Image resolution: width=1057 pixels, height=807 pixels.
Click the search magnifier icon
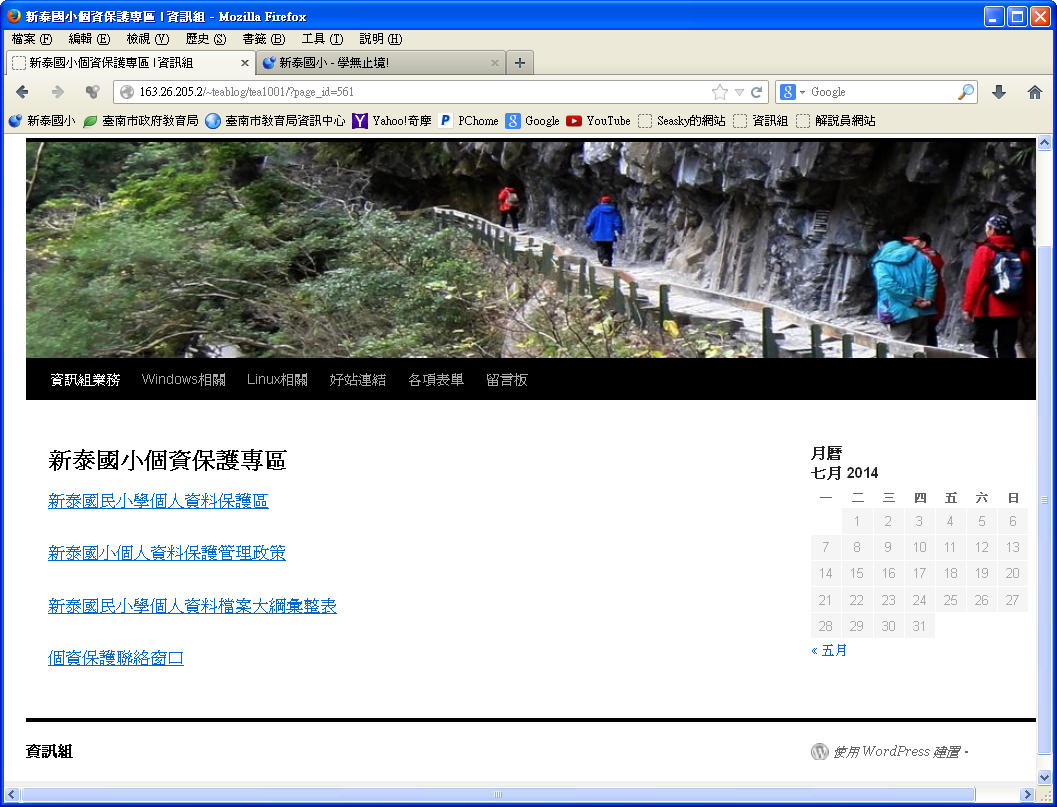click(x=965, y=92)
